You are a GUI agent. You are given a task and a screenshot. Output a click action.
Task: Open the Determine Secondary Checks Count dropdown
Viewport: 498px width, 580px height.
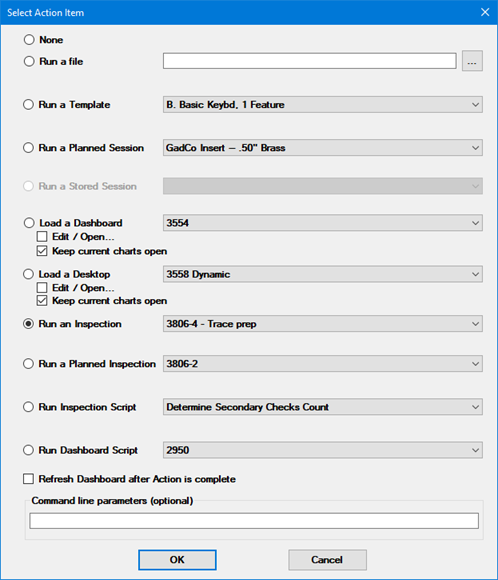pyautogui.click(x=323, y=407)
